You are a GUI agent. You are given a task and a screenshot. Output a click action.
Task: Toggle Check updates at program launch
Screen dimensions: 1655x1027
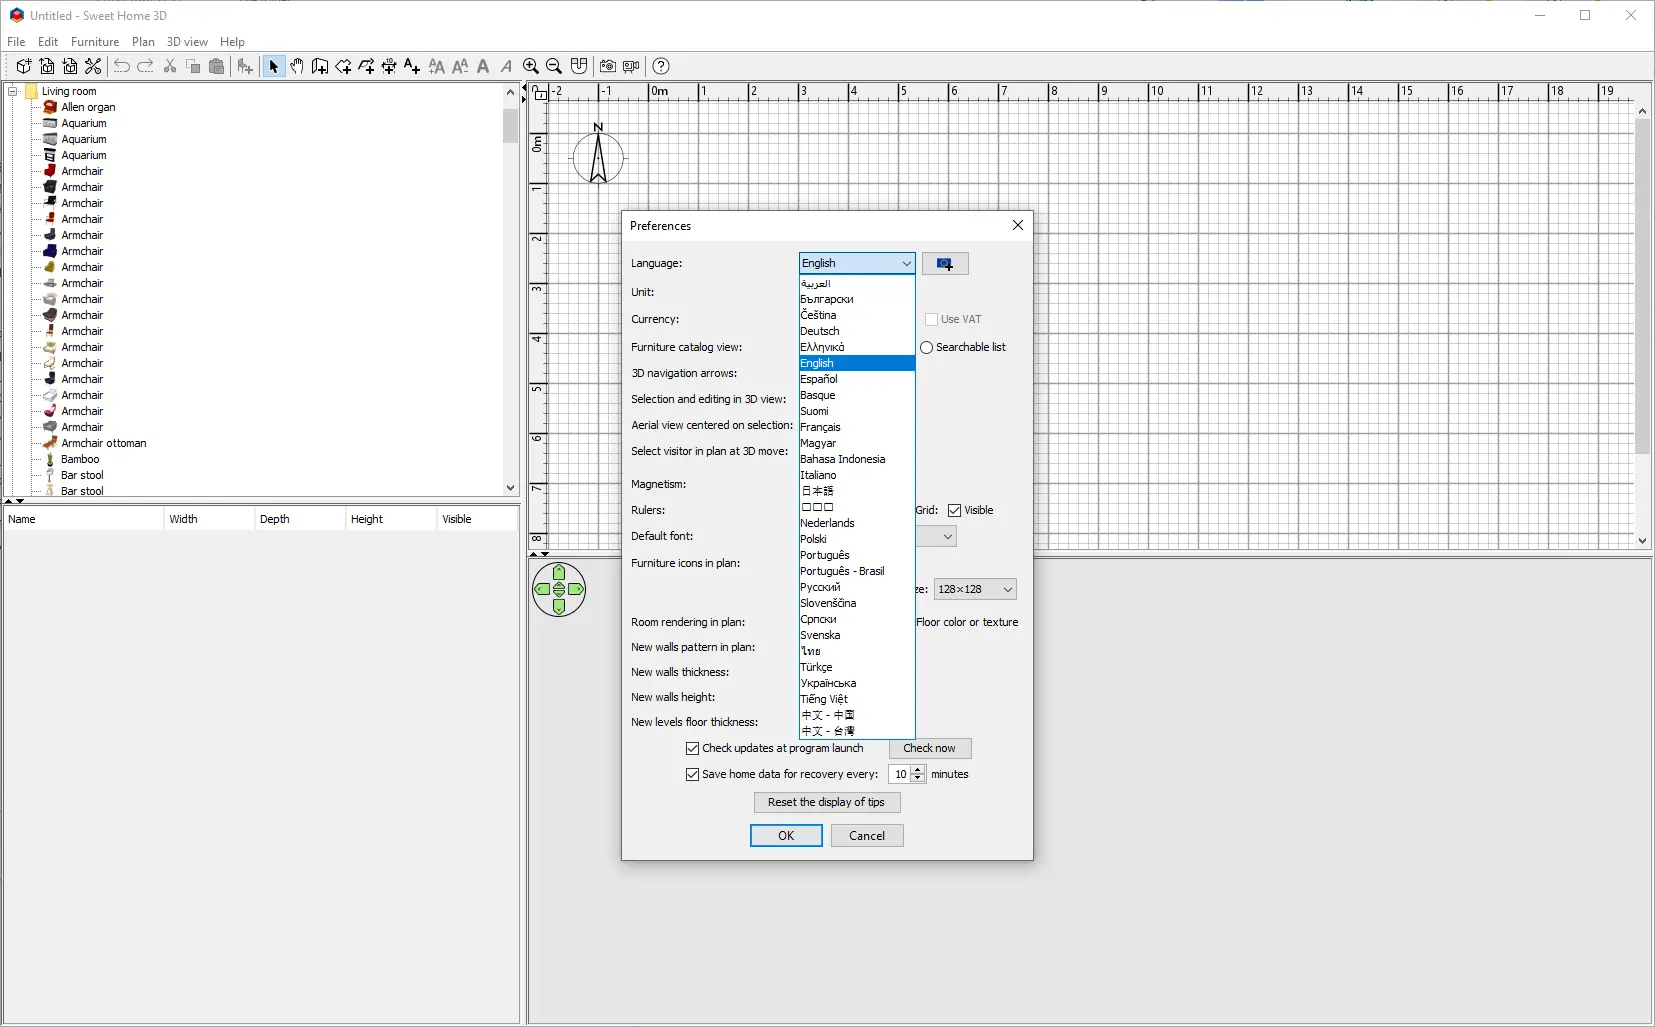tap(692, 748)
